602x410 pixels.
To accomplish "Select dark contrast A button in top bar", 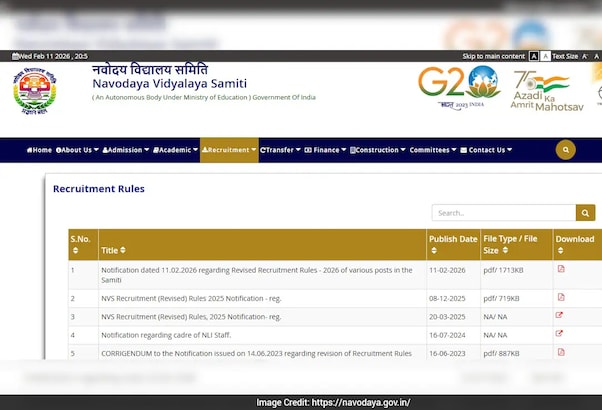I will pyautogui.click(x=534, y=56).
